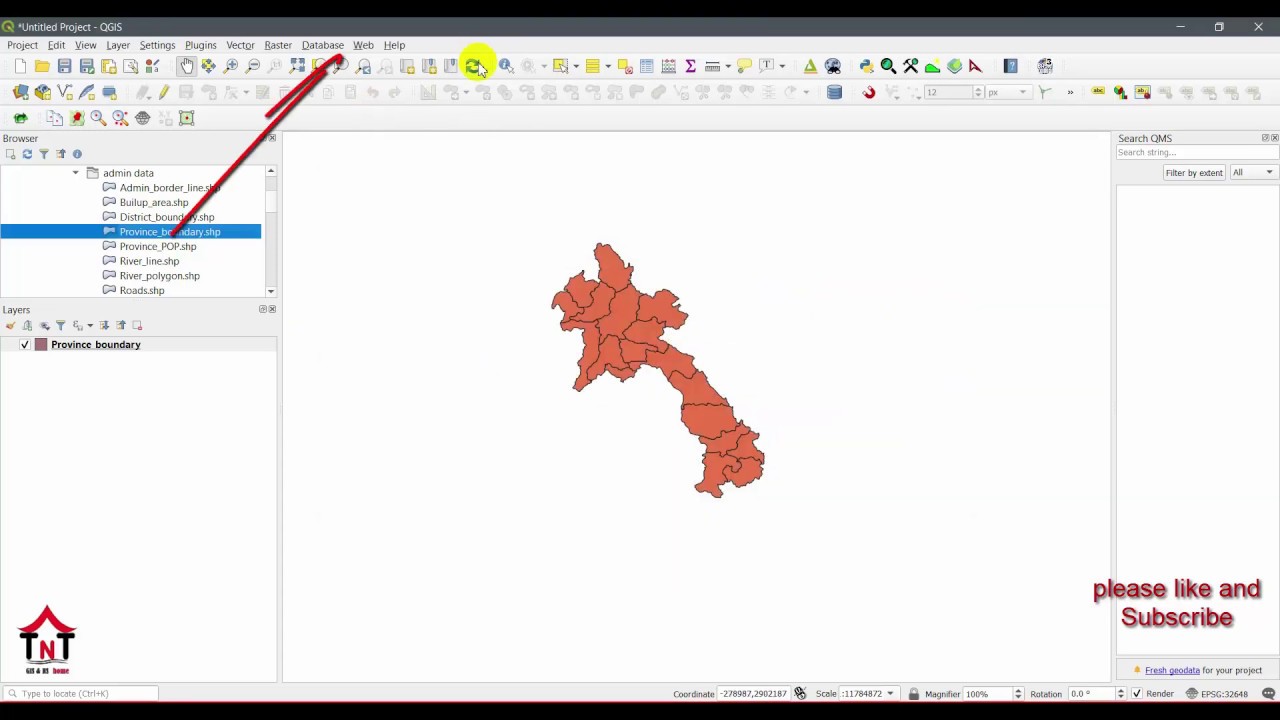Open the px unit dropdown
Image resolution: width=1280 pixels, height=720 pixels.
click(1008, 92)
